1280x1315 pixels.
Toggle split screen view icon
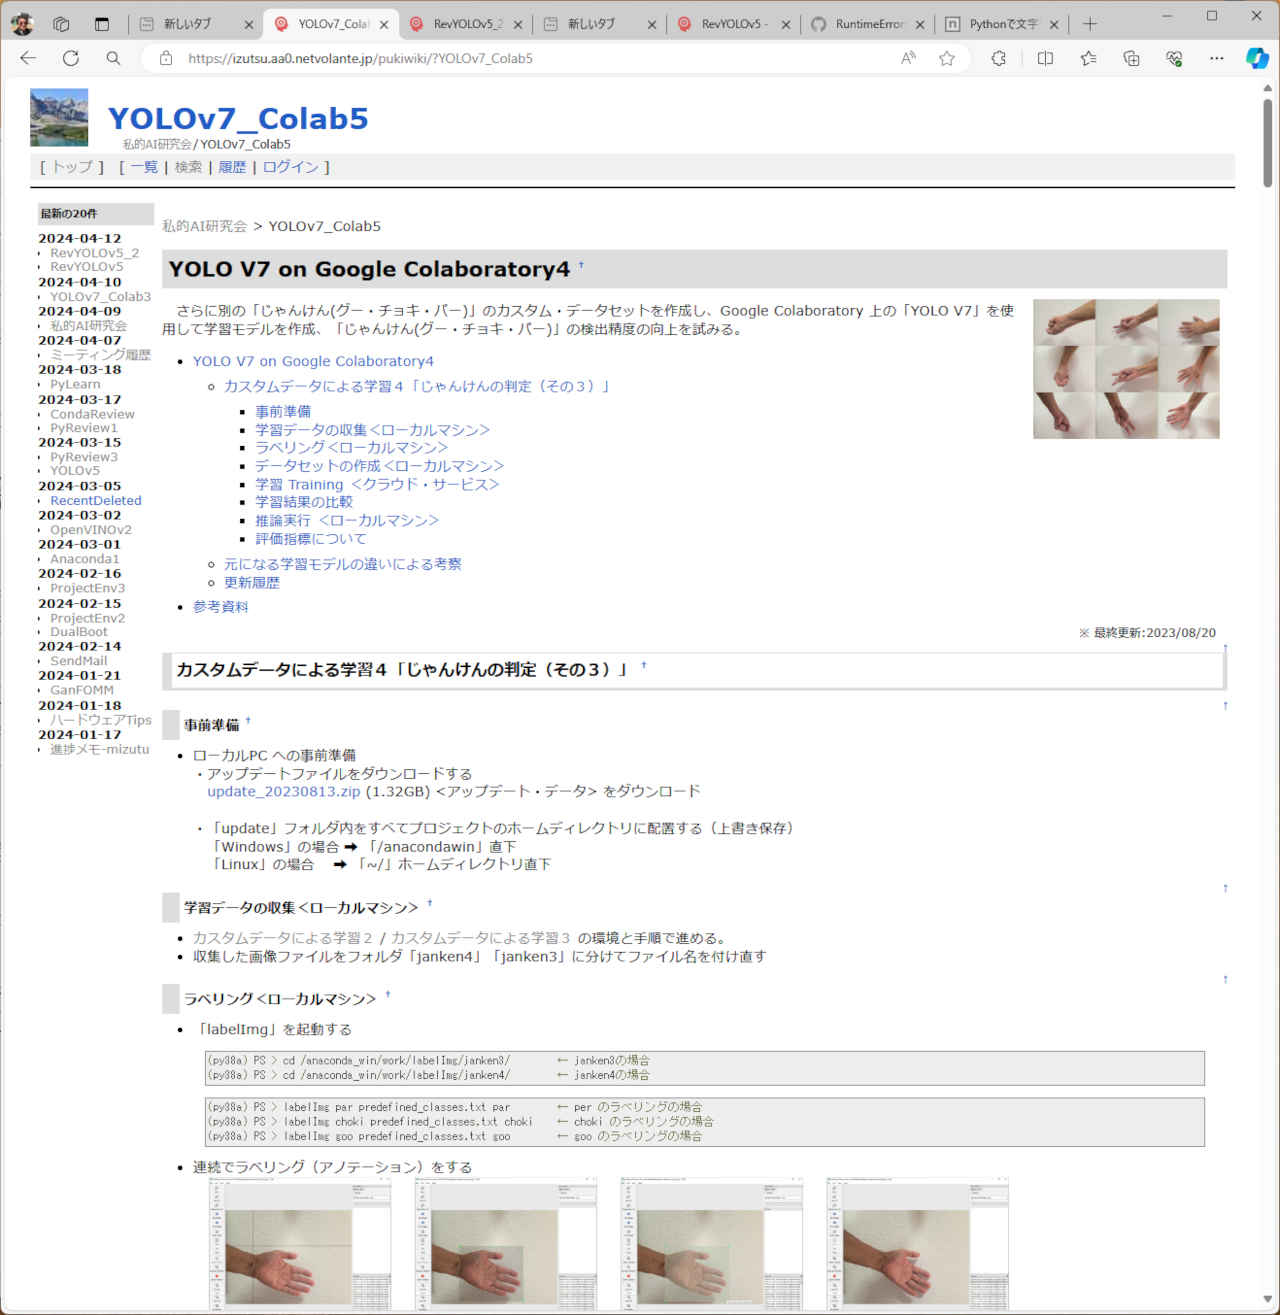tap(1045, 58)
